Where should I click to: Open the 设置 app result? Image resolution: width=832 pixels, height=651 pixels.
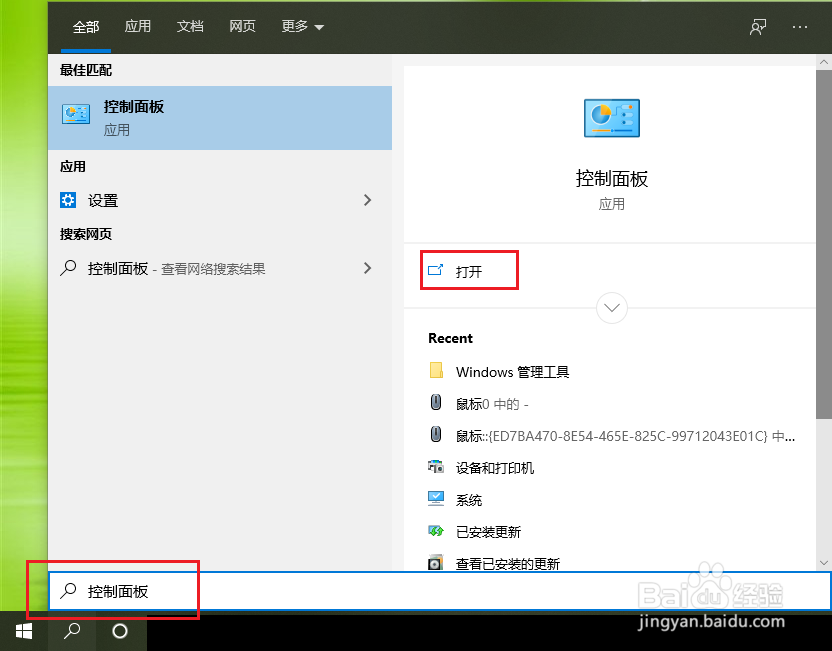point(220,200)
